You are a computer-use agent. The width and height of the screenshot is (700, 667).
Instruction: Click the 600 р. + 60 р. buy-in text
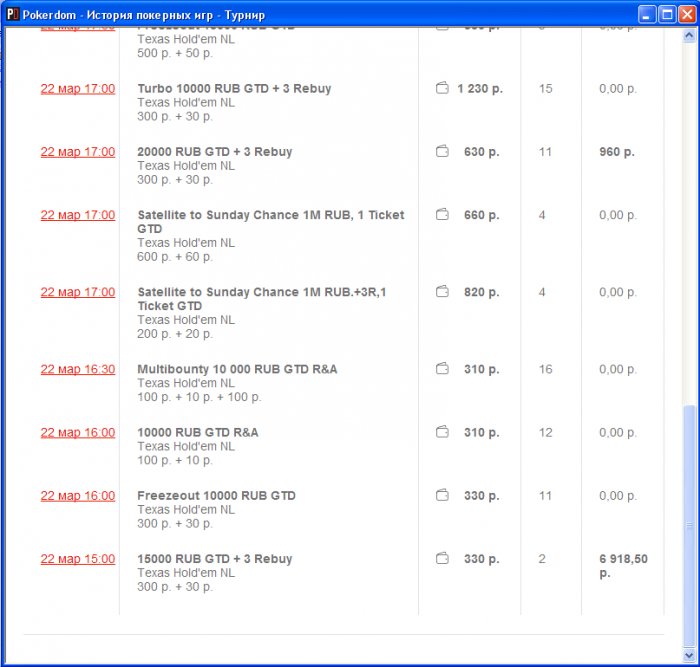pyautogui.click(x=175, y=257)
